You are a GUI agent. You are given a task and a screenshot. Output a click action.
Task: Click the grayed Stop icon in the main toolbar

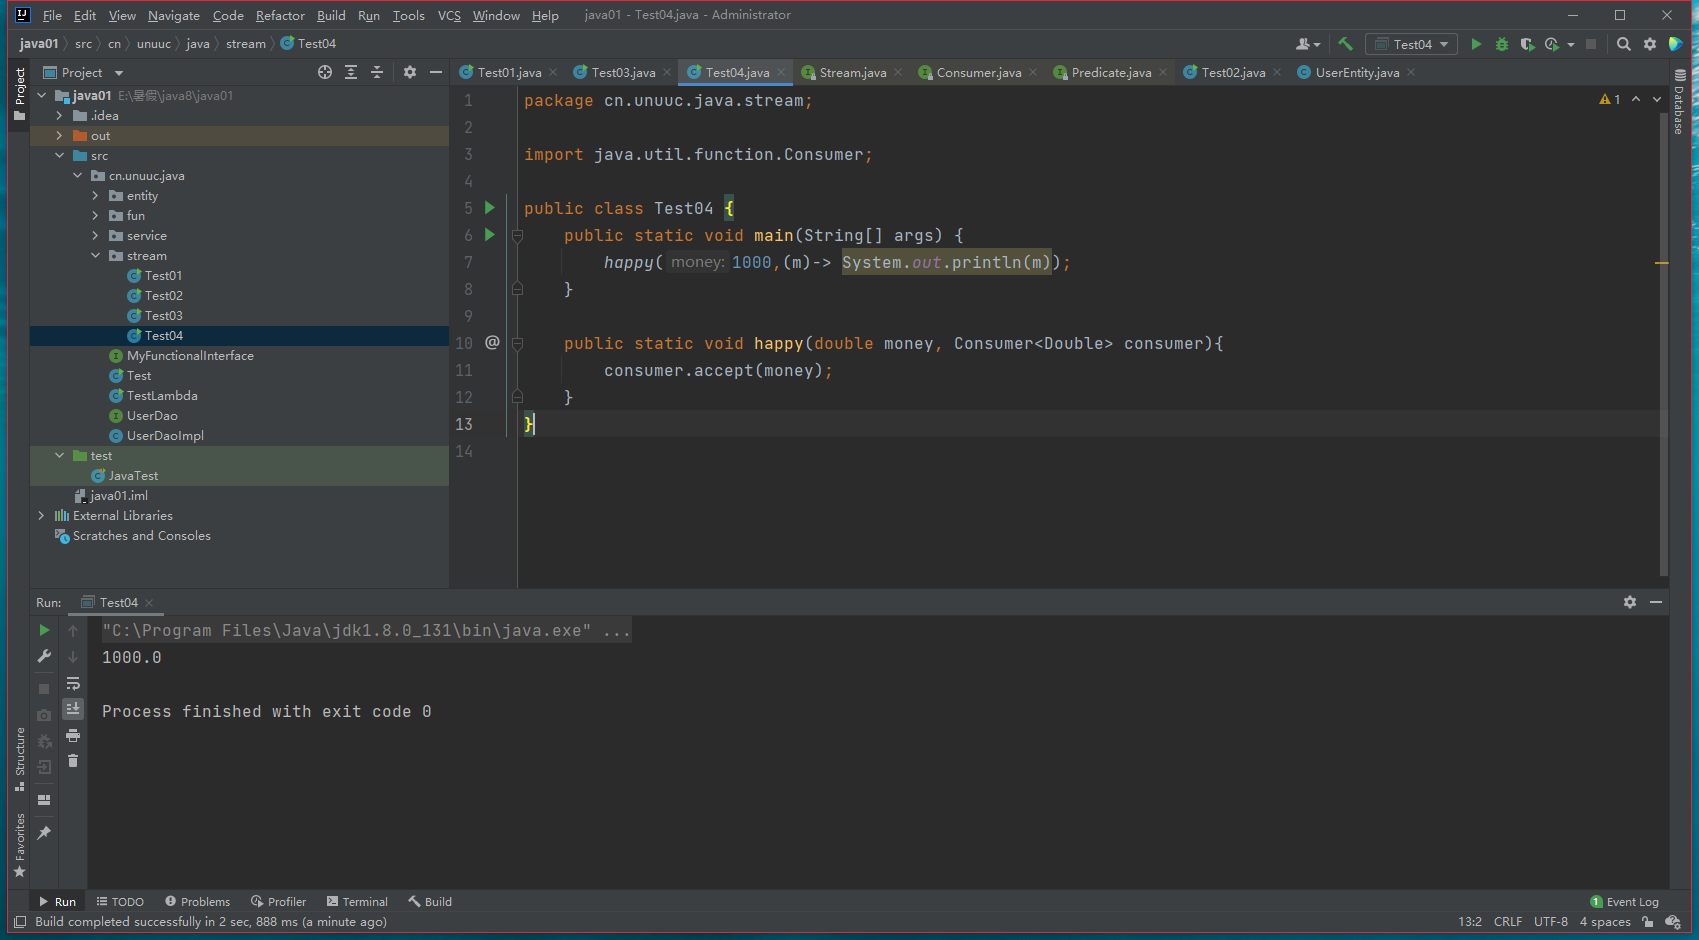click(x=1591, y=44)
